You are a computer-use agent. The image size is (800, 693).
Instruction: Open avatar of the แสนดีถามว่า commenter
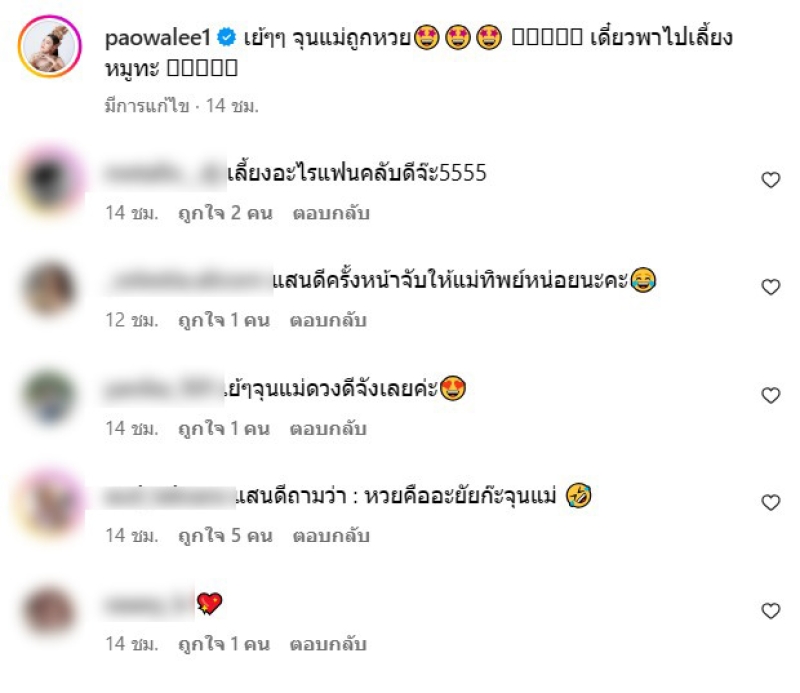coord(49,503)
